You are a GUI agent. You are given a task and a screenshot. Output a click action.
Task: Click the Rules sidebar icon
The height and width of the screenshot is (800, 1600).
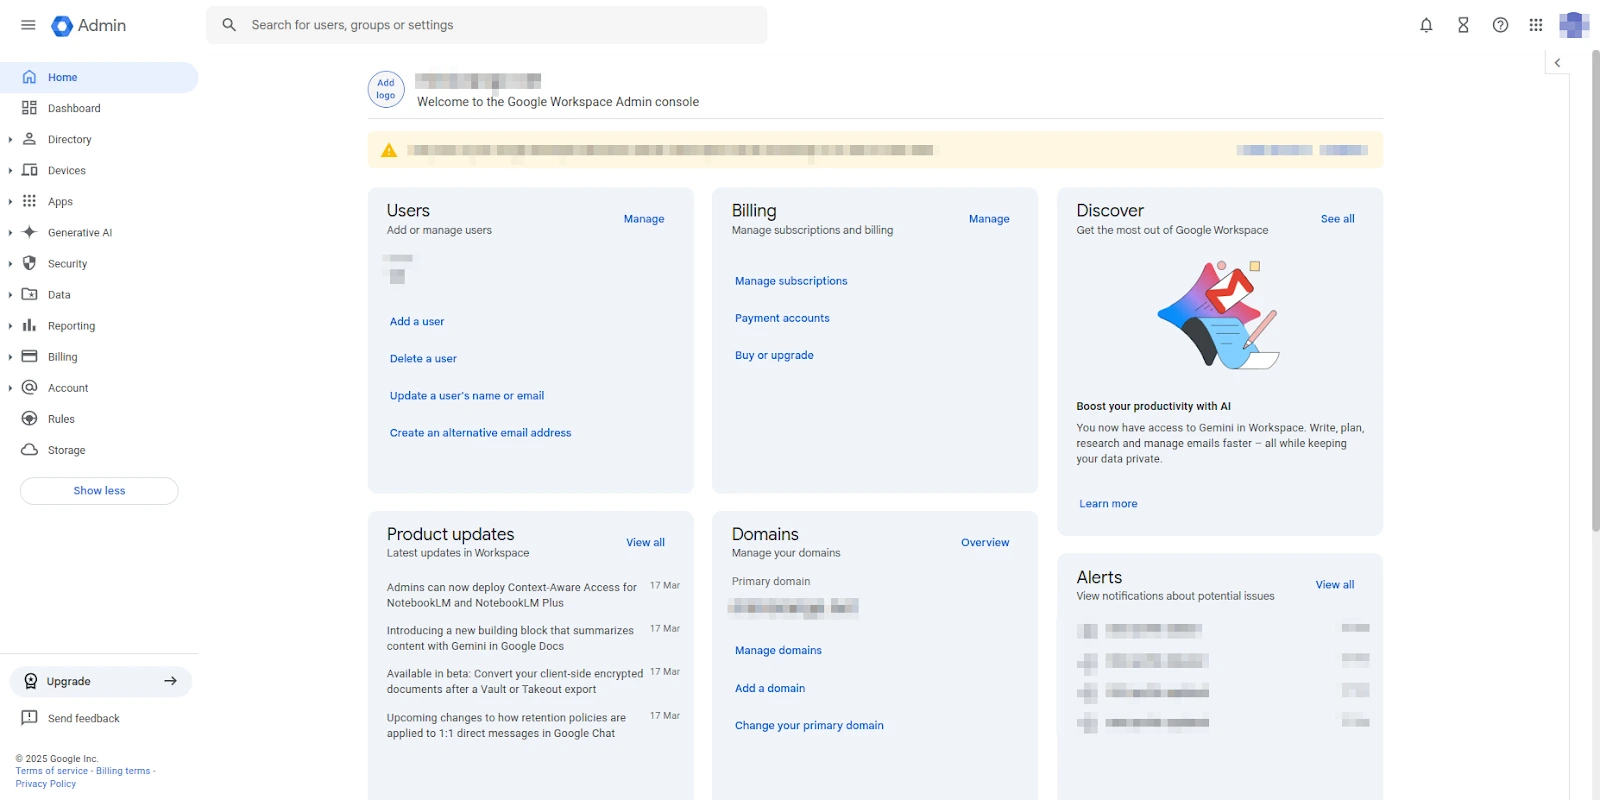(29, 418)
